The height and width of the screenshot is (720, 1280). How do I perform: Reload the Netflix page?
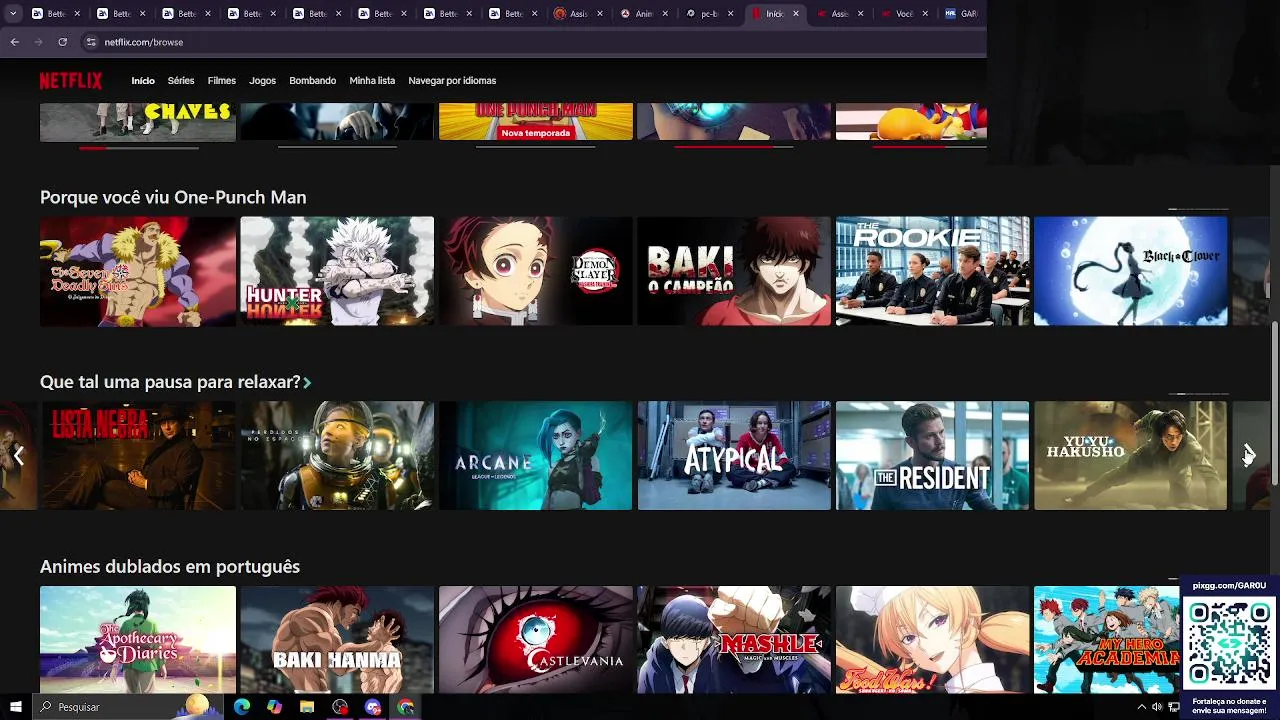[62, 42]
